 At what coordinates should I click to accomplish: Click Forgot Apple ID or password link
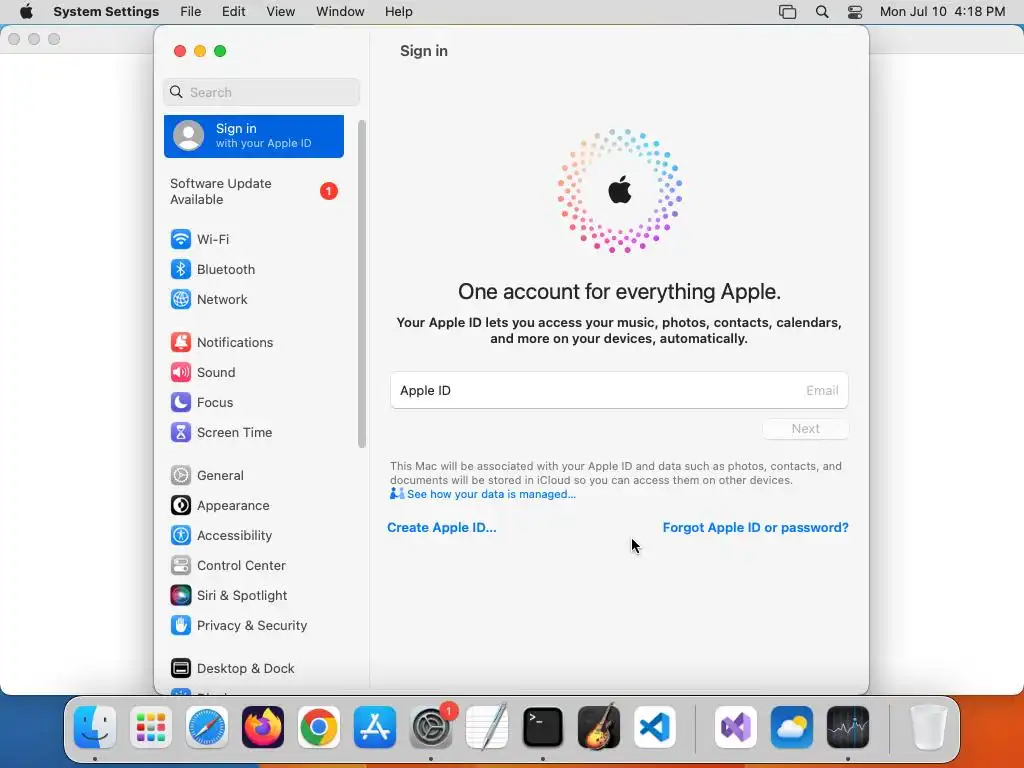tap(756, 528)
